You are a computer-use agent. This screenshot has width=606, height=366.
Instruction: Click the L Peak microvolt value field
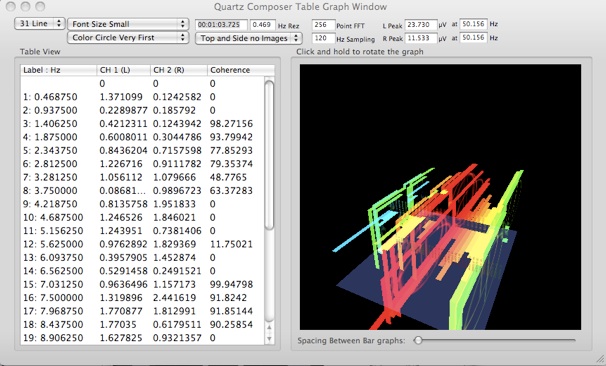421,25
